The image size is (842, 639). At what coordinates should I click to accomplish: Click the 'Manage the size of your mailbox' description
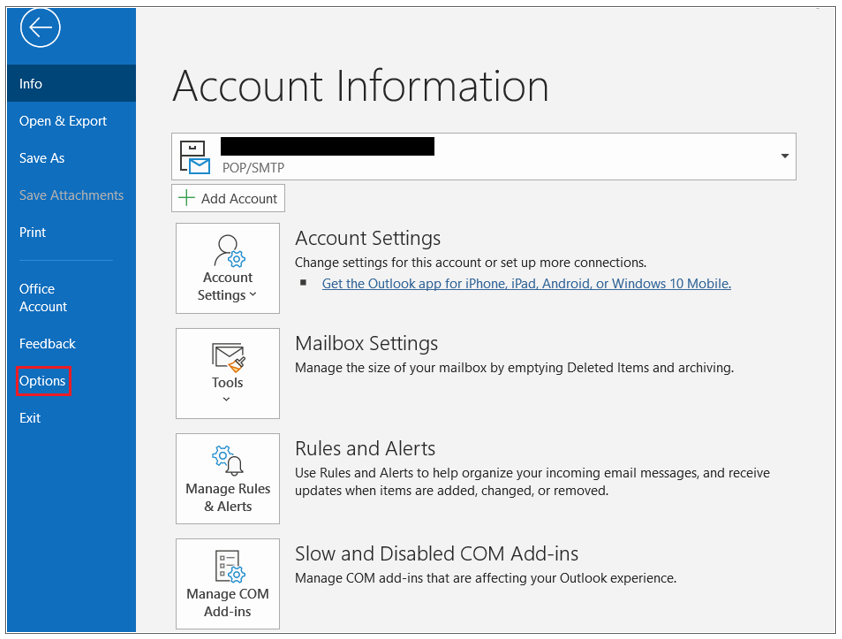point(514,368)
